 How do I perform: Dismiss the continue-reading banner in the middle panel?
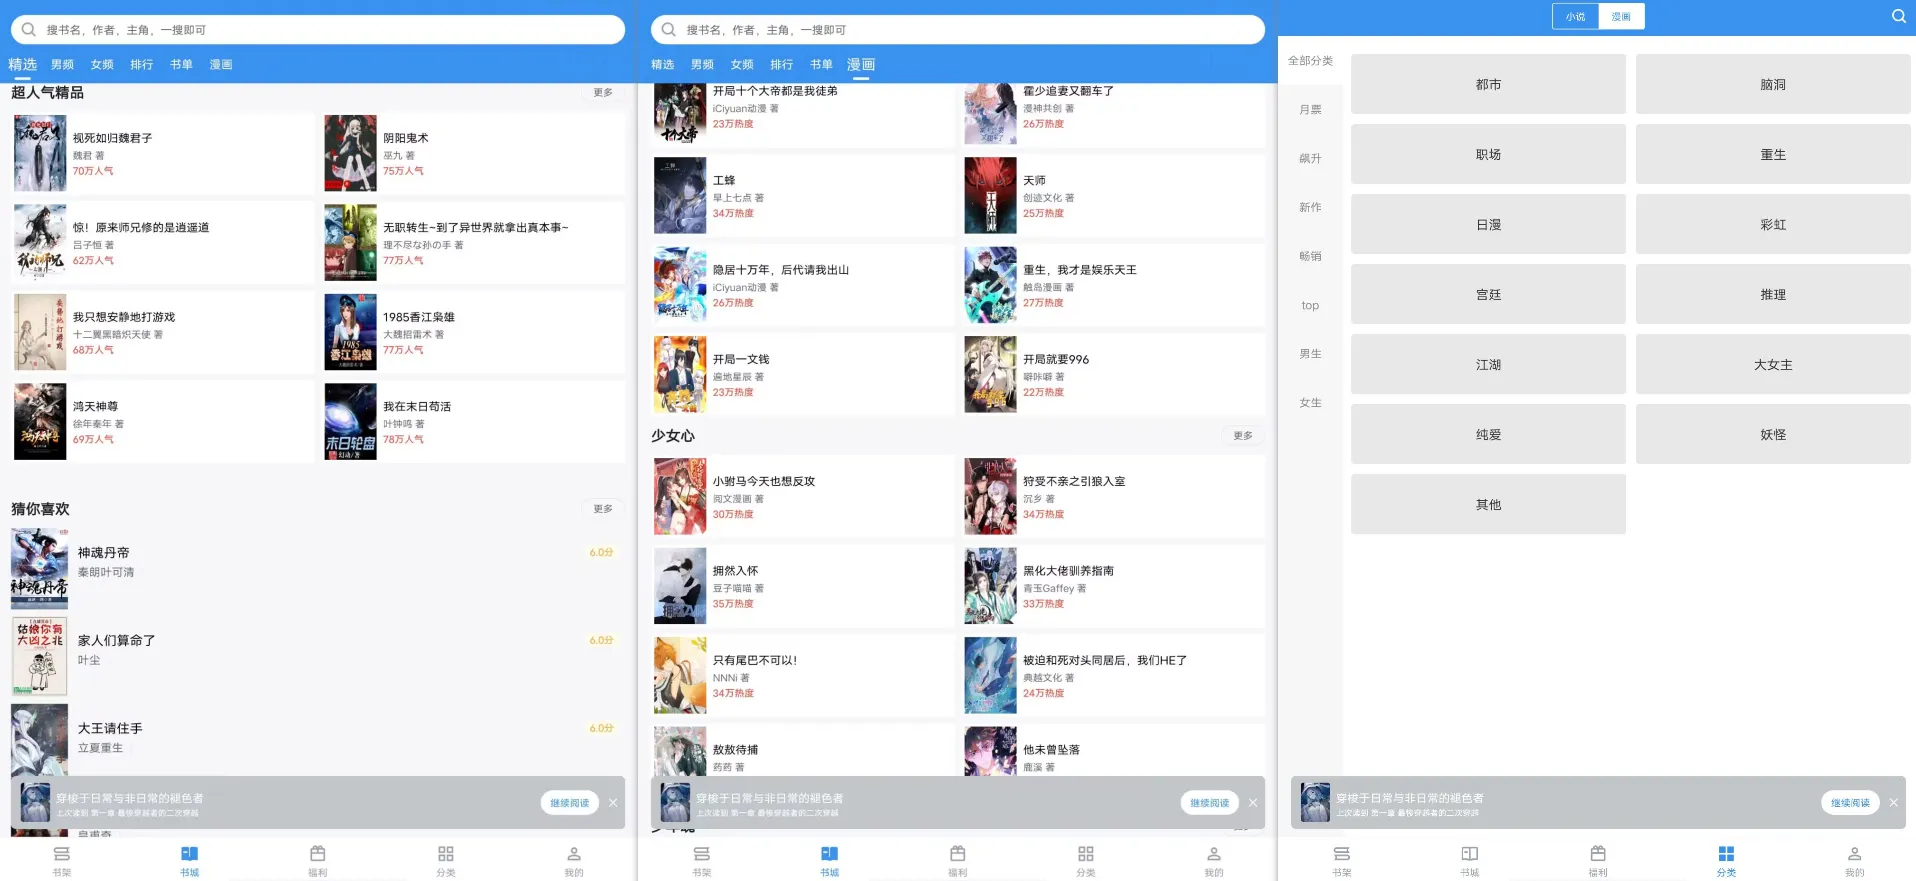(x=1253, y=802)
